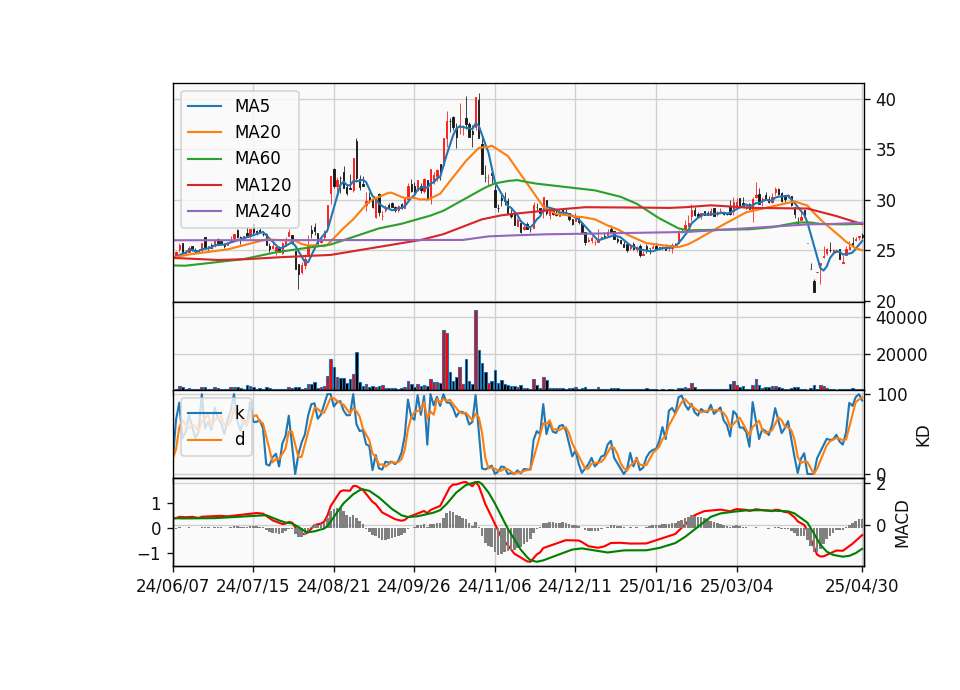960x690 pixels.
Task: Click the k legend label in KD panel
Action: [239, 413]
